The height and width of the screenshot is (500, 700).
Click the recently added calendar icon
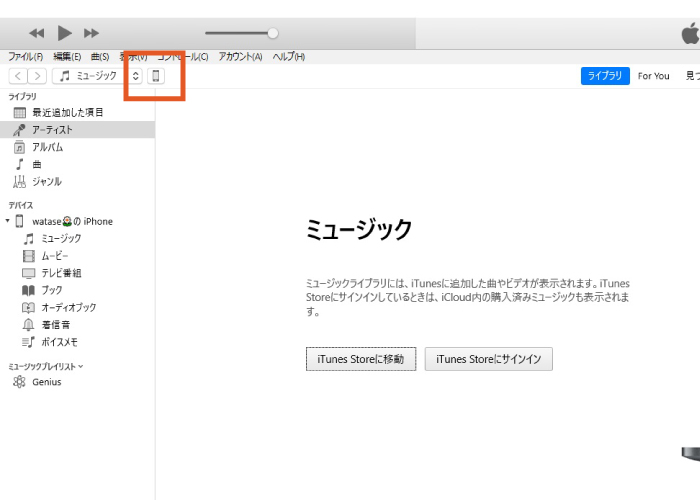coord(20,112)
